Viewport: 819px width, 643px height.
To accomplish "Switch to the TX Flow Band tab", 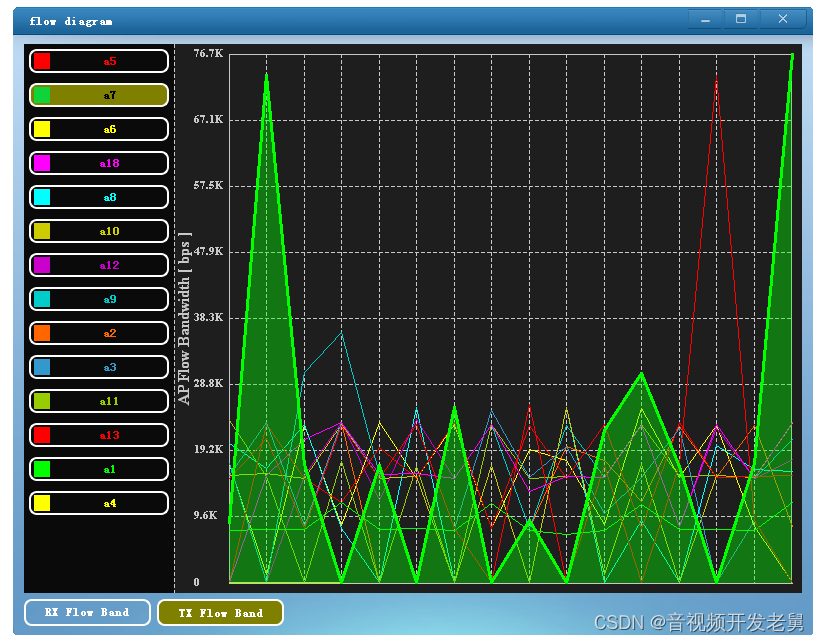I will tap(220, 612).
